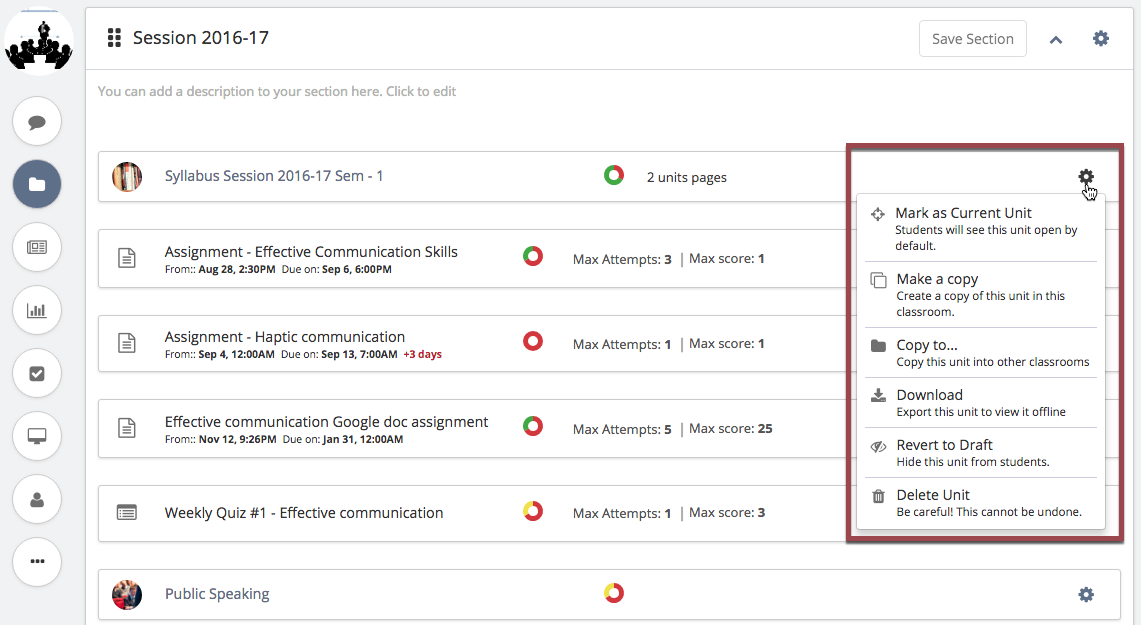Viewport: 1141px width, 625px height.
Task: Click the section description placeholder to edit
Action: (277, 91)
